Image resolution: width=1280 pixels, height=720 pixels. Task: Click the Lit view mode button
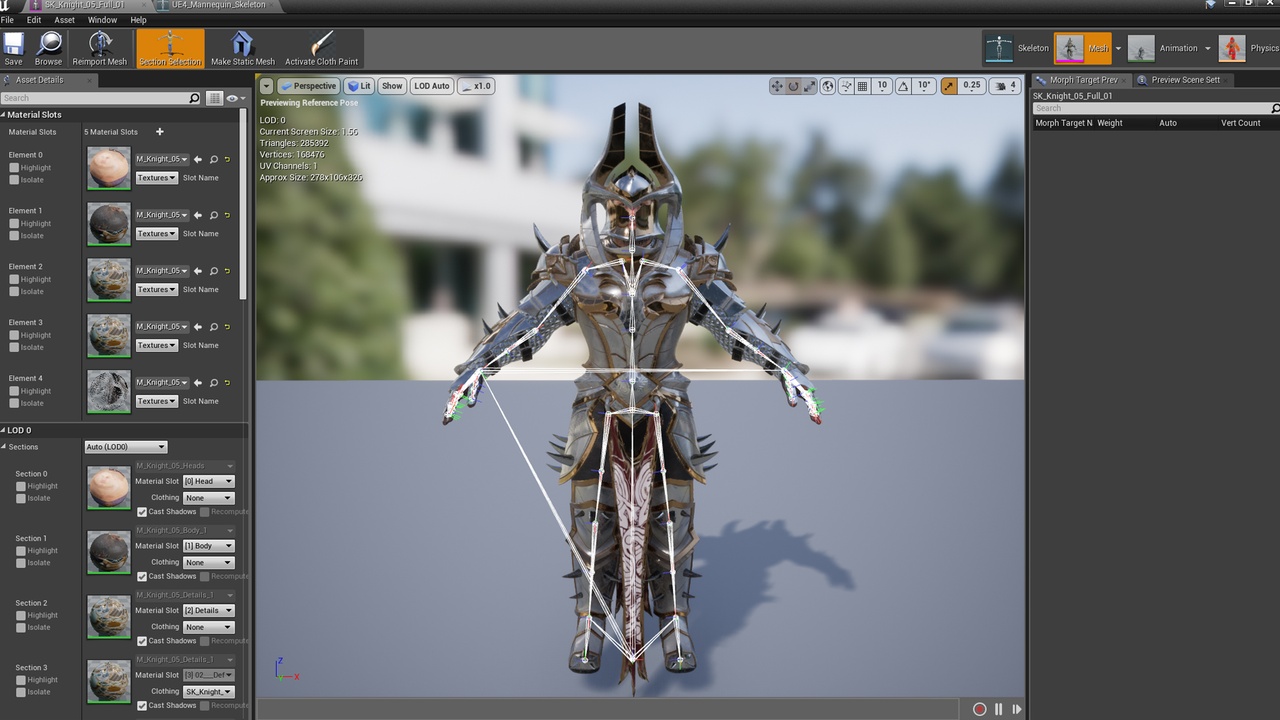click(x=359, y=86)
